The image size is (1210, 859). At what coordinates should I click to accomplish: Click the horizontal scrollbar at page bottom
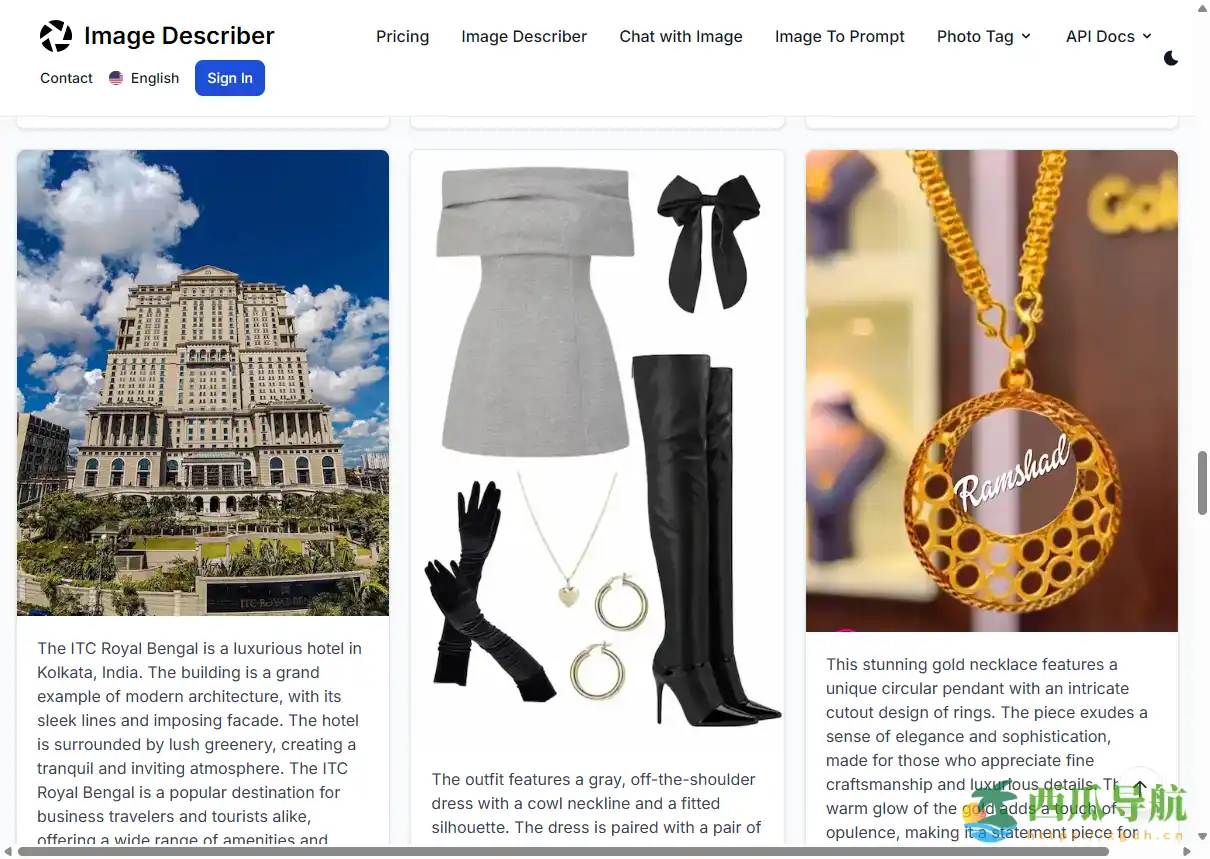563,851
